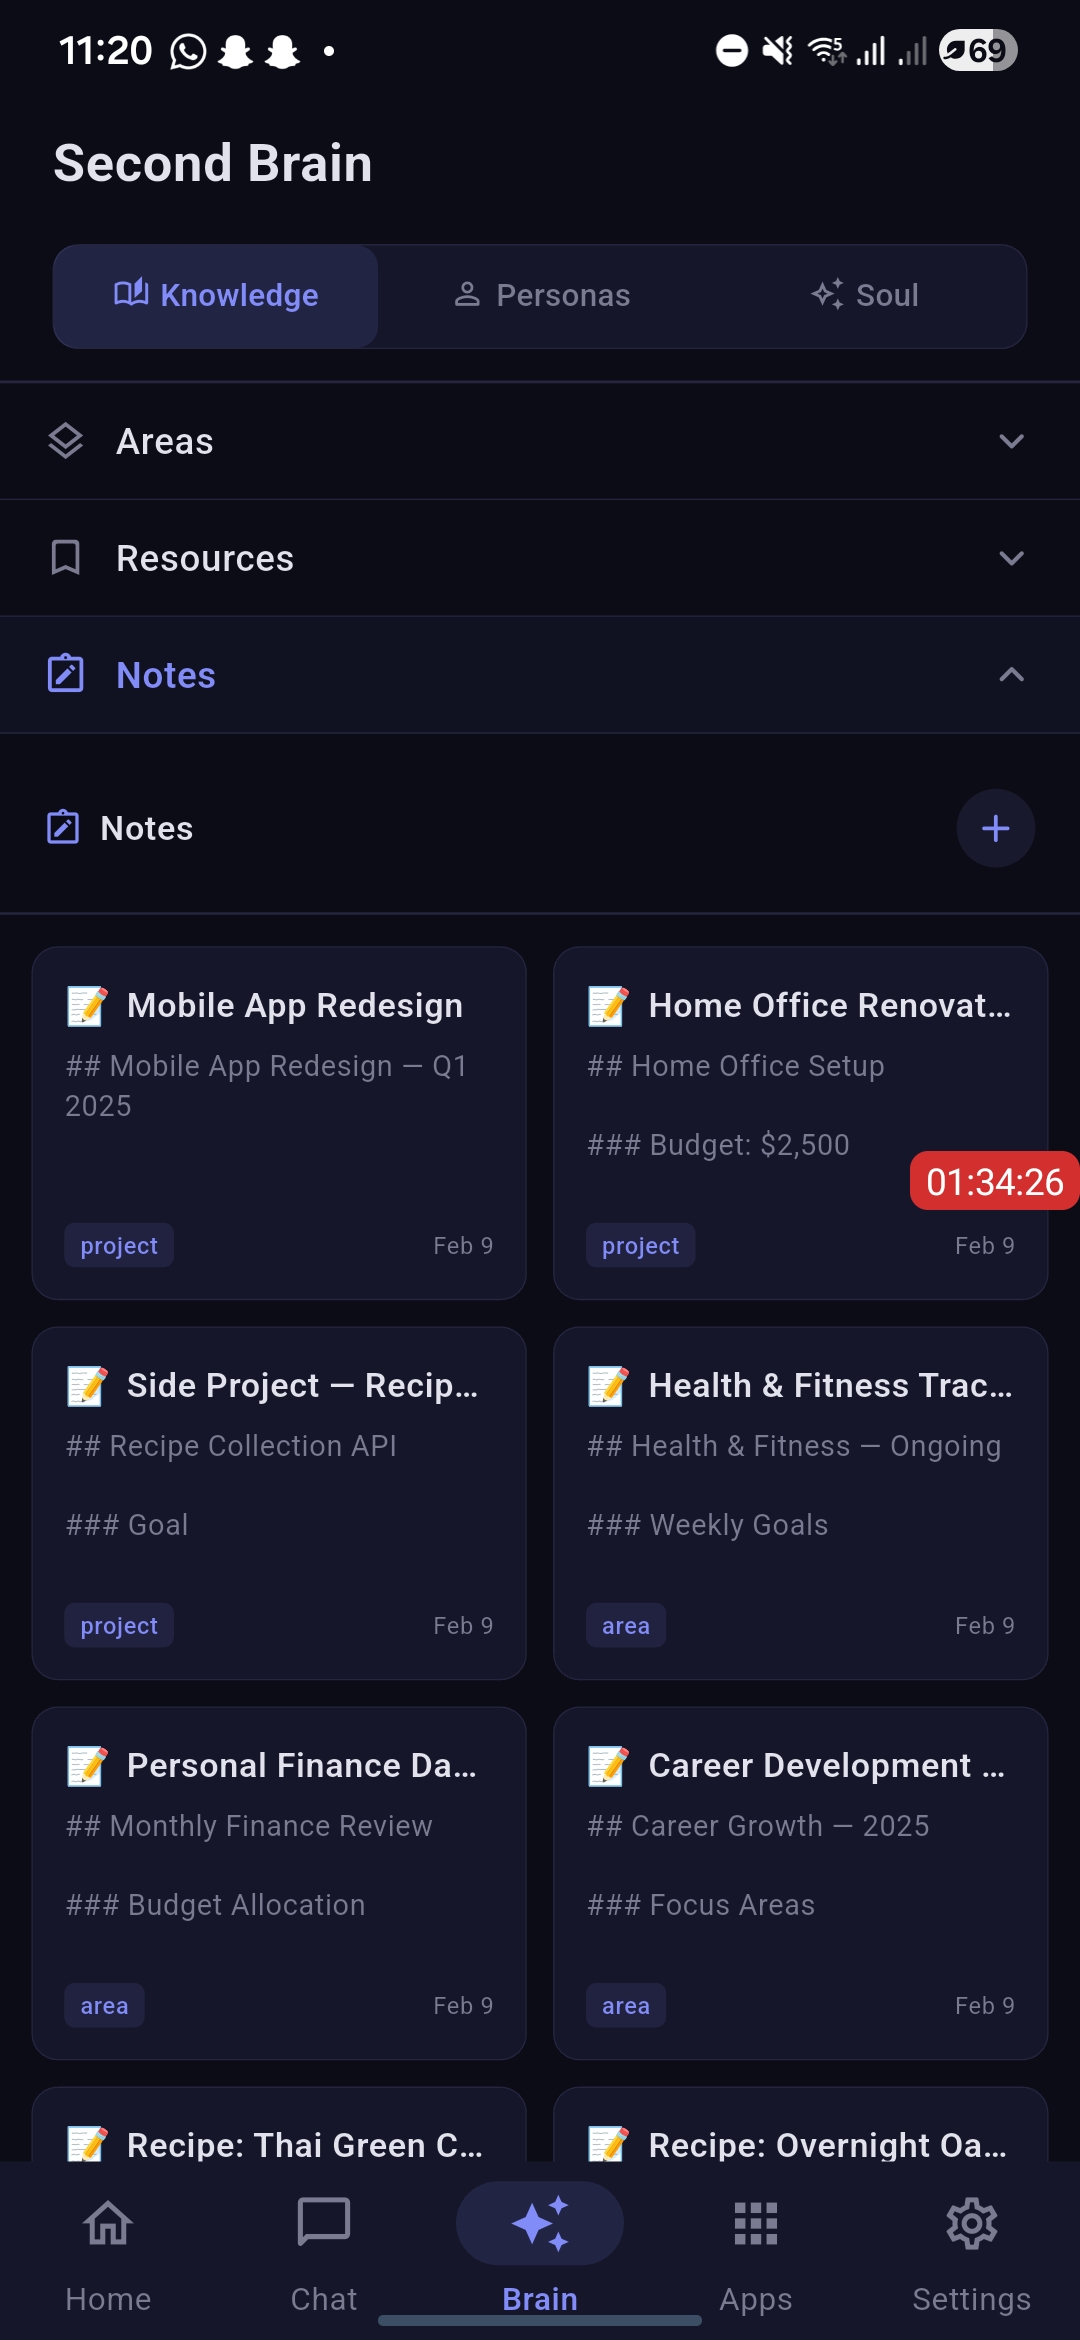Open the Personas tab
The width and height of the screenshot is (1080, 2340).
pyautogui.click(x=541, y=296)
